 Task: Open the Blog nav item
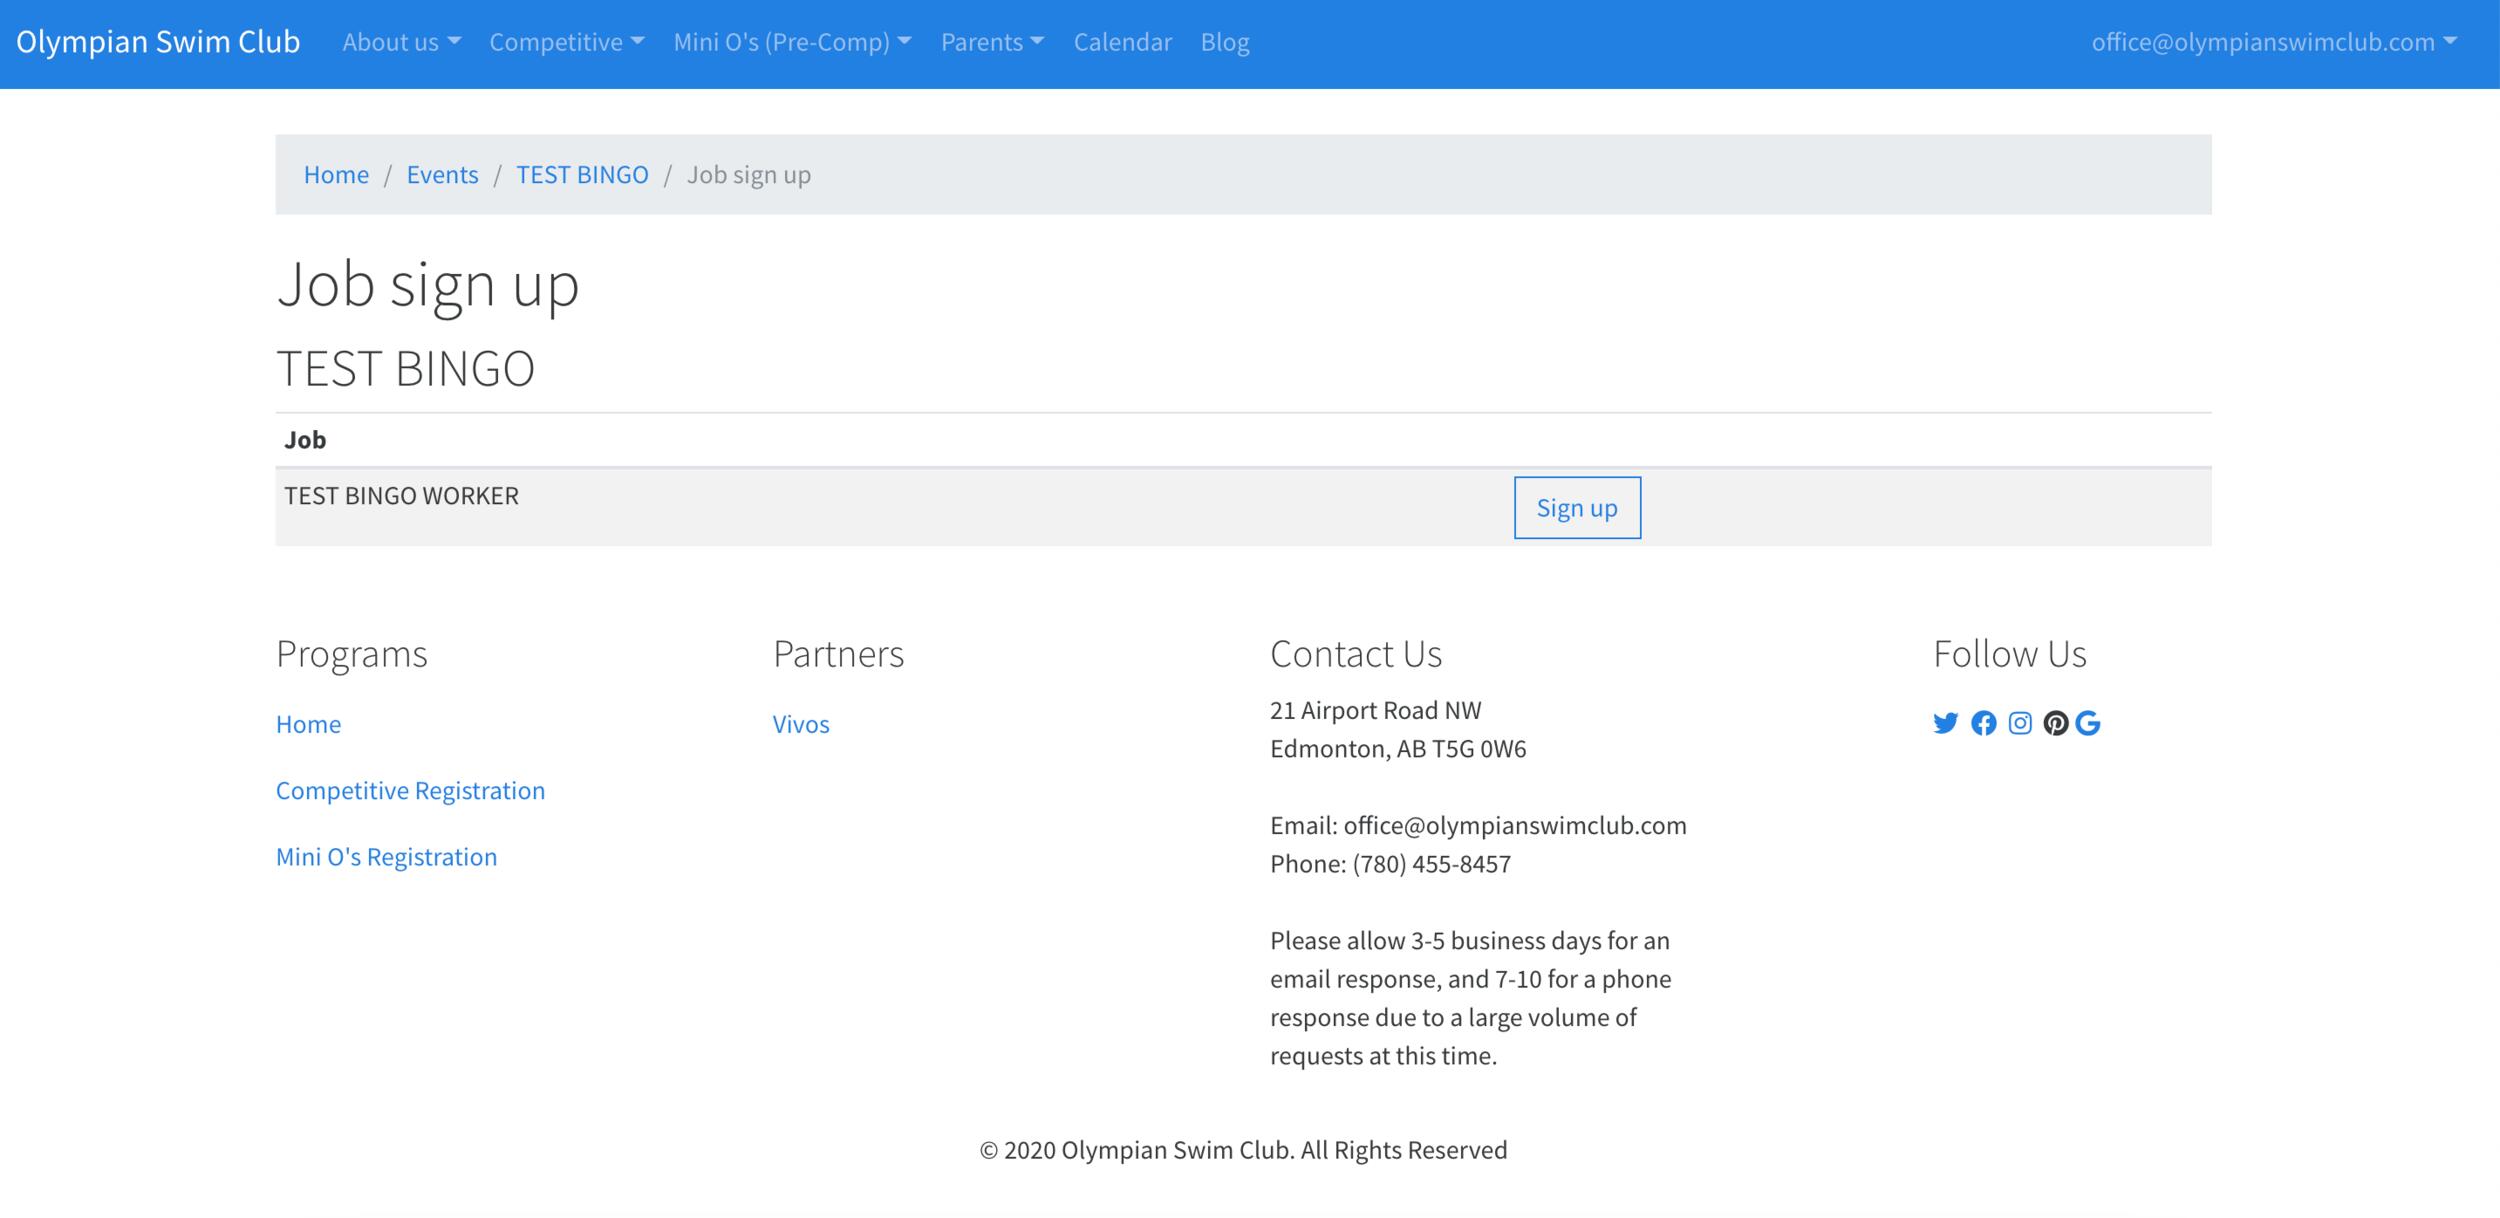point(1225,42)
